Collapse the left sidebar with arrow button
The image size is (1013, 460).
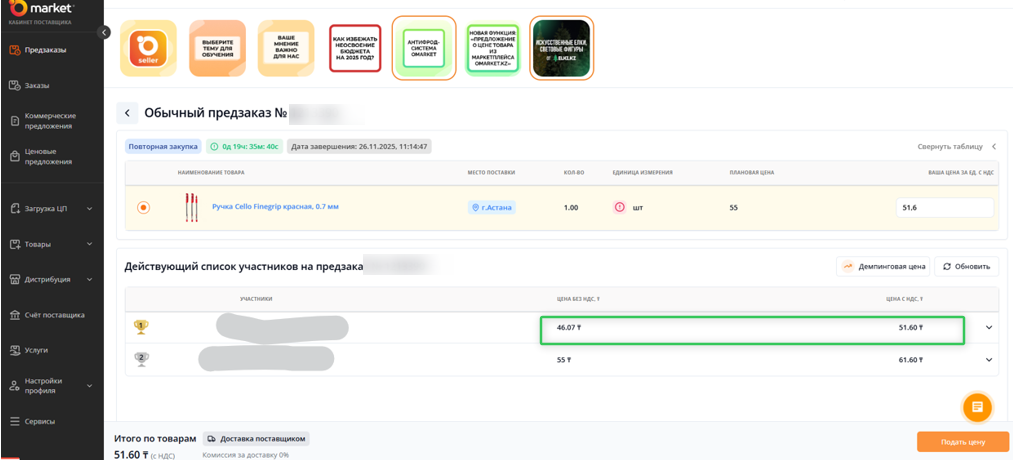tap(104, 33)
